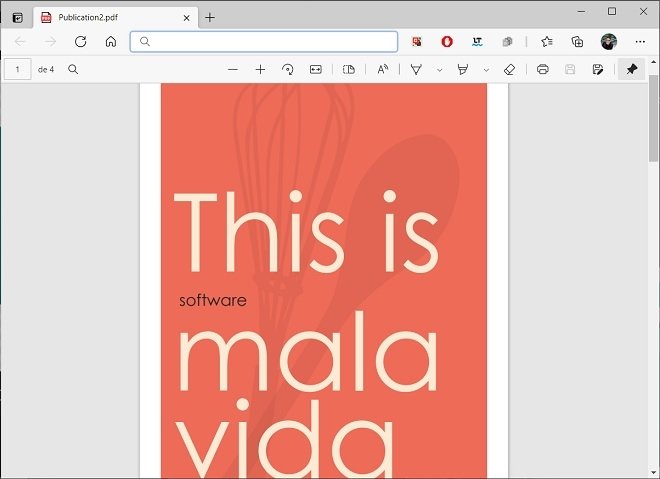Click the 'vida' text in PDF
The height and width of the screenshot is (479, 660).
point(285,438)
